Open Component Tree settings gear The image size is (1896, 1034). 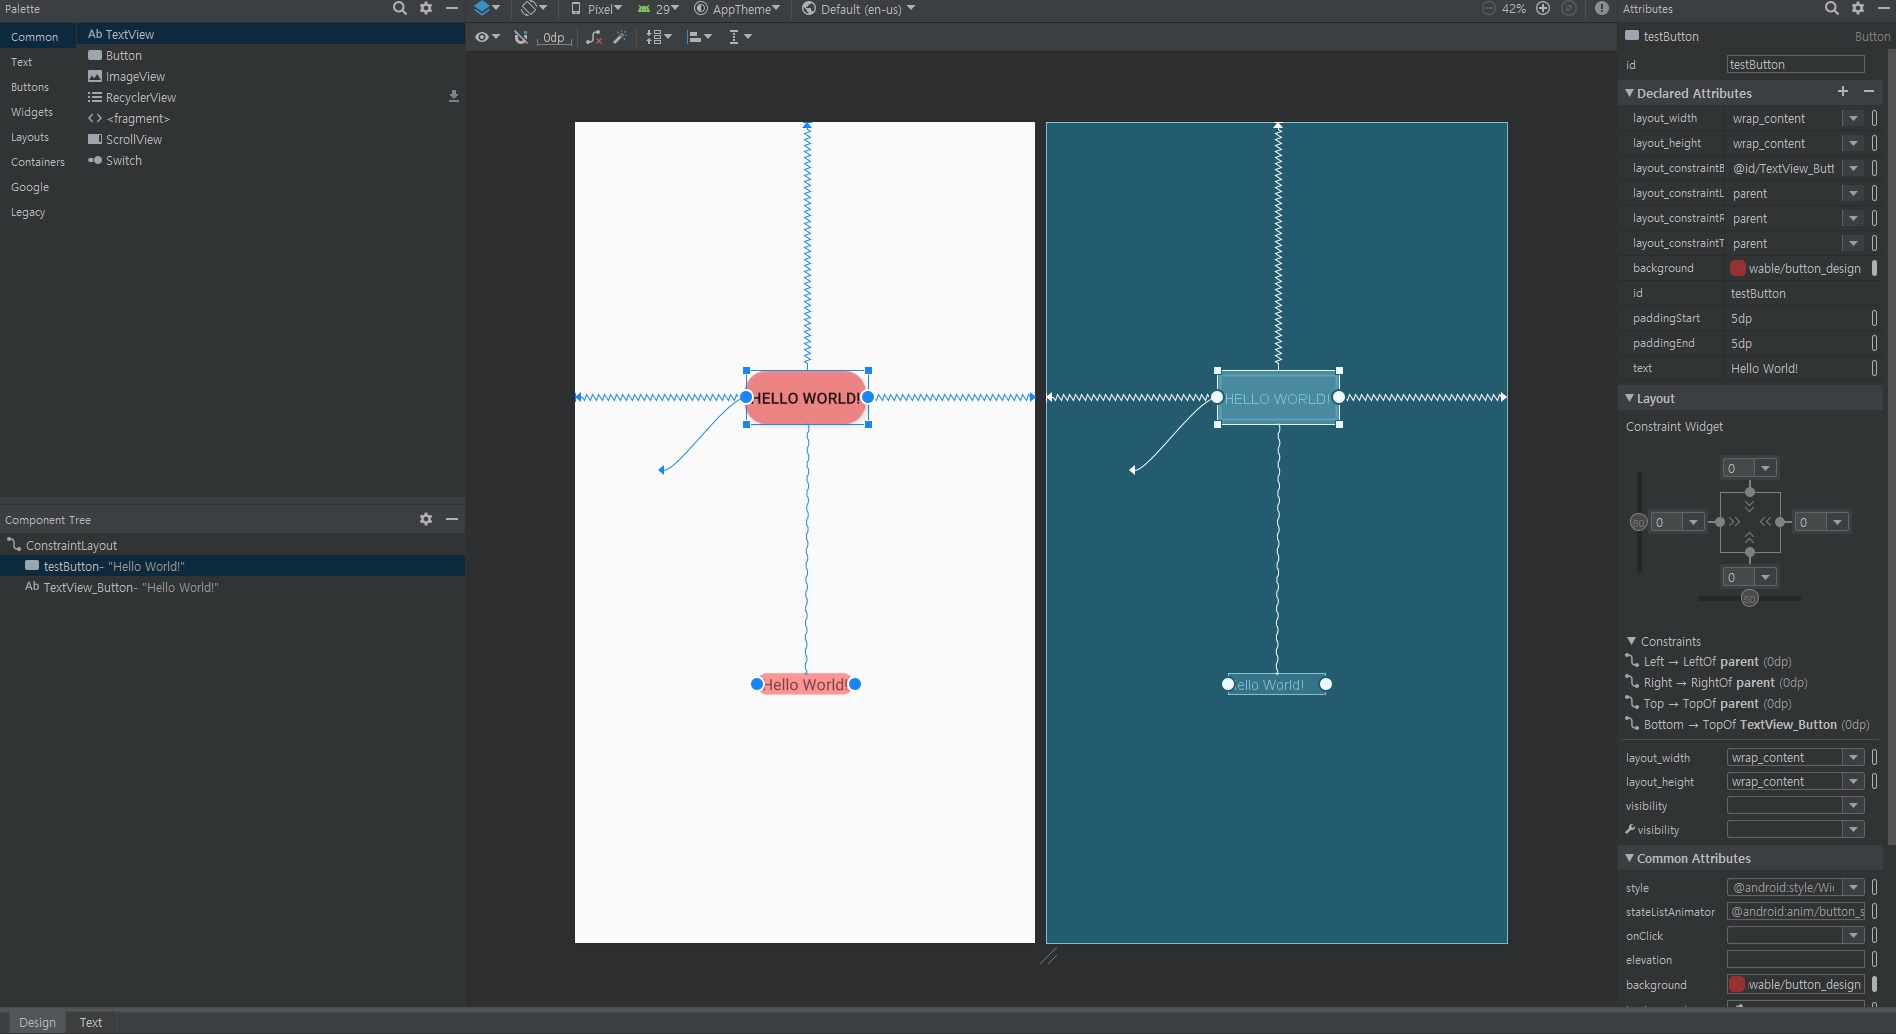(426, 519)
